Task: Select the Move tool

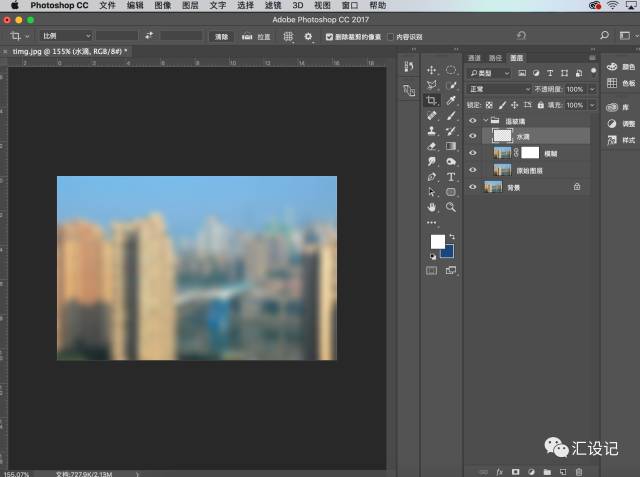Action: click(432, 70)
